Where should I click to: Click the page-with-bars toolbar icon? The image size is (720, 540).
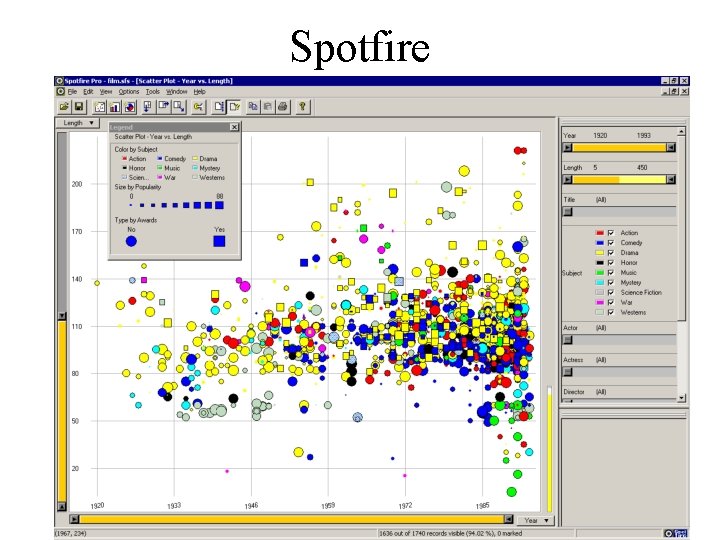(219, 107)
